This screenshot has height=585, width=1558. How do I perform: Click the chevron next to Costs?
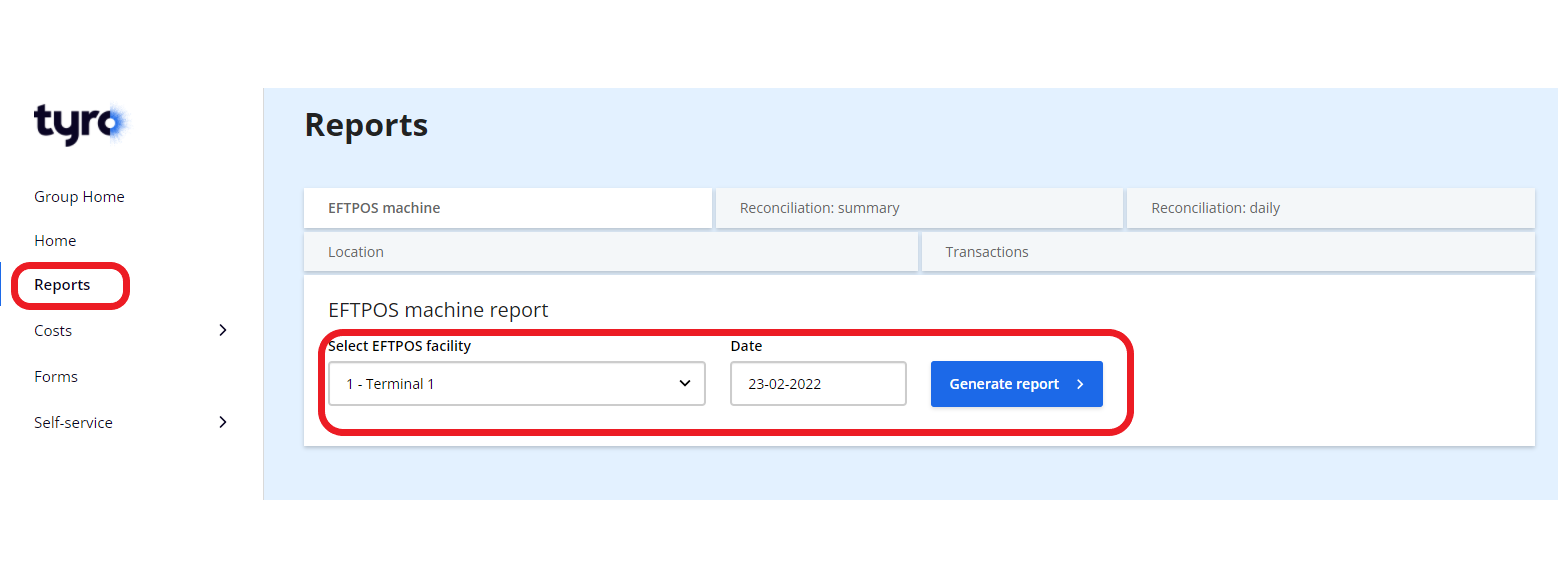point(222,330)
